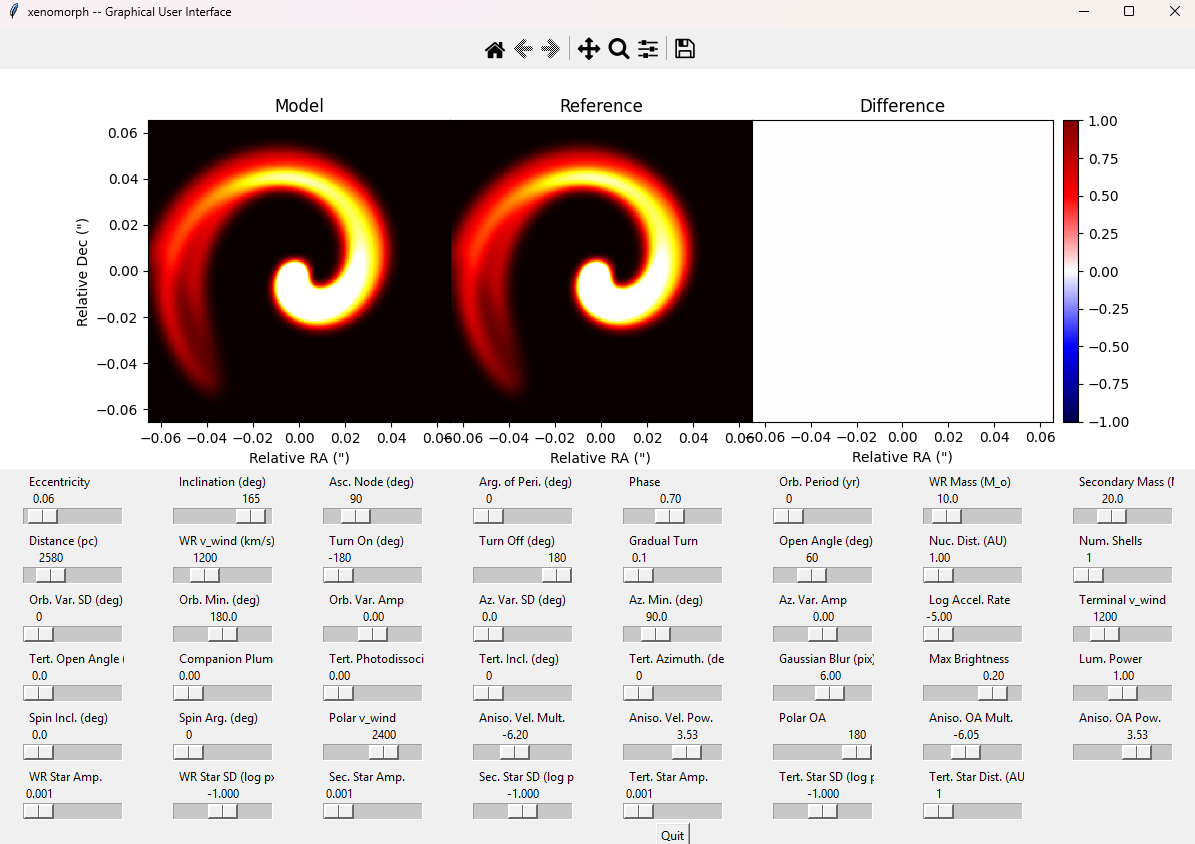Adjust the Aniso. Vel. Mult. slider
1195x844 pixels.
click(523, 752)
